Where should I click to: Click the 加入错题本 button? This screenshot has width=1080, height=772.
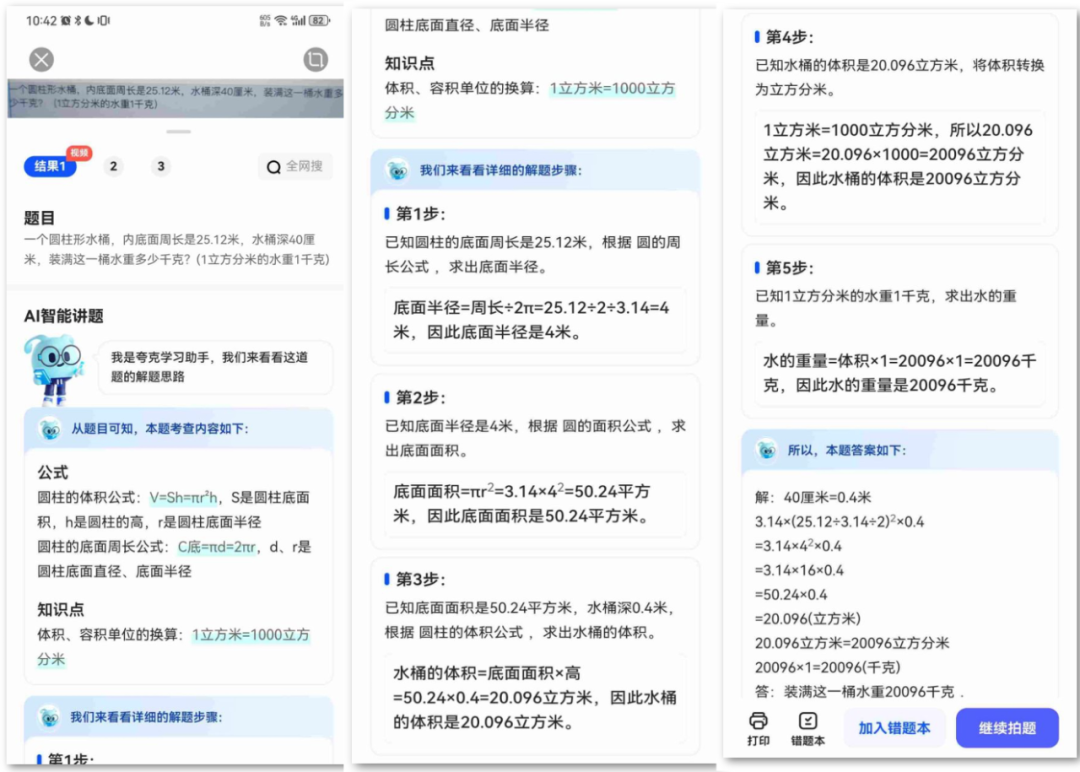coord(894,728)
